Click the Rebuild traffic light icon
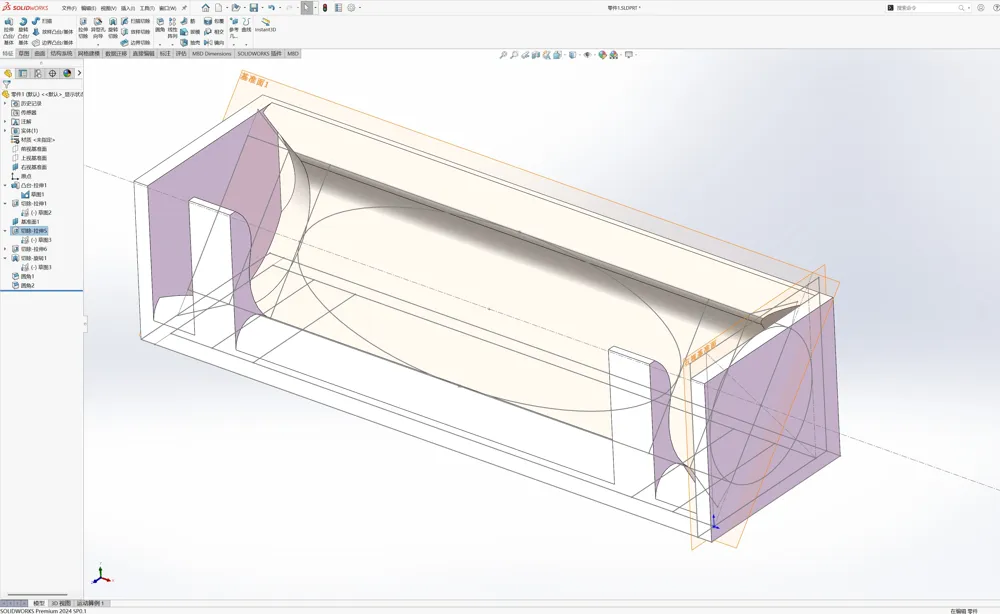1000x614 pixels. pyautogui.click(x=325, y=8)
